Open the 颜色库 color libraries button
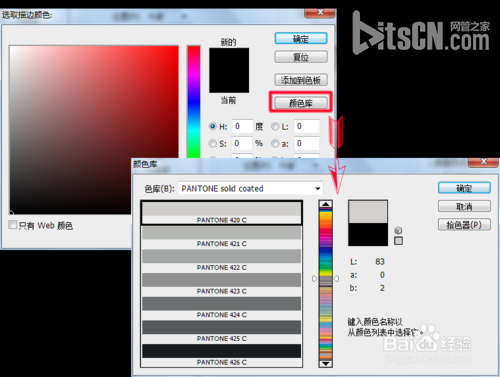Image resolution: width=500 pixels, height=377 pixels. click(x=301, y=103)
